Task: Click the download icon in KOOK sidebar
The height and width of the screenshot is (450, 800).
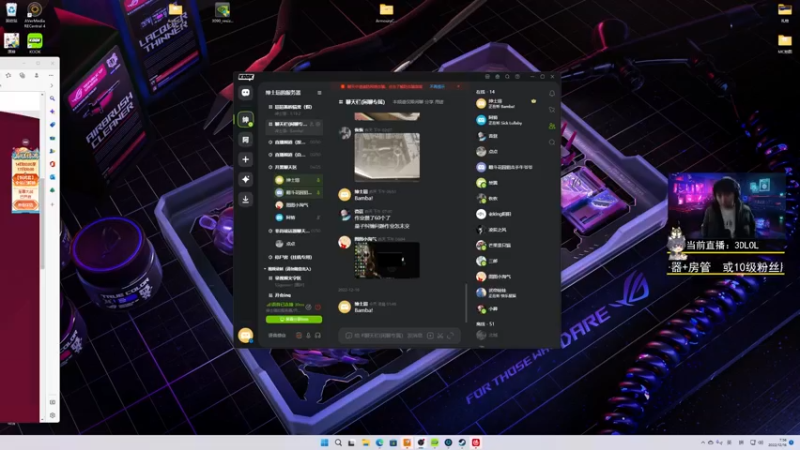Action: click(245, 199)
